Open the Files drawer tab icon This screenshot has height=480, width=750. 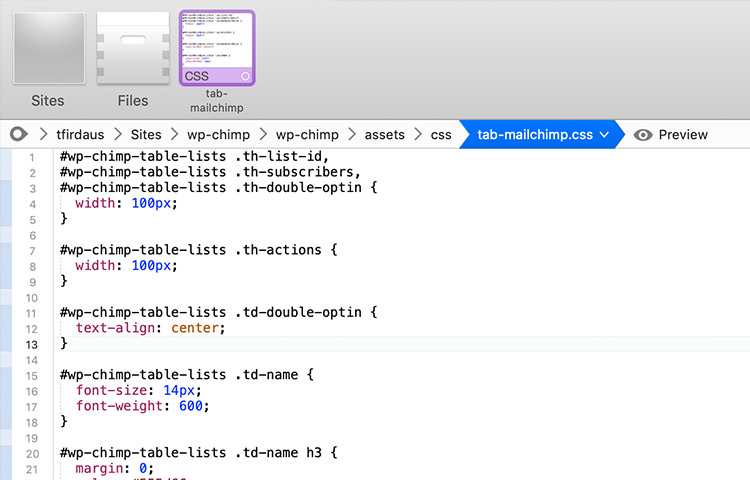point(132,48)
